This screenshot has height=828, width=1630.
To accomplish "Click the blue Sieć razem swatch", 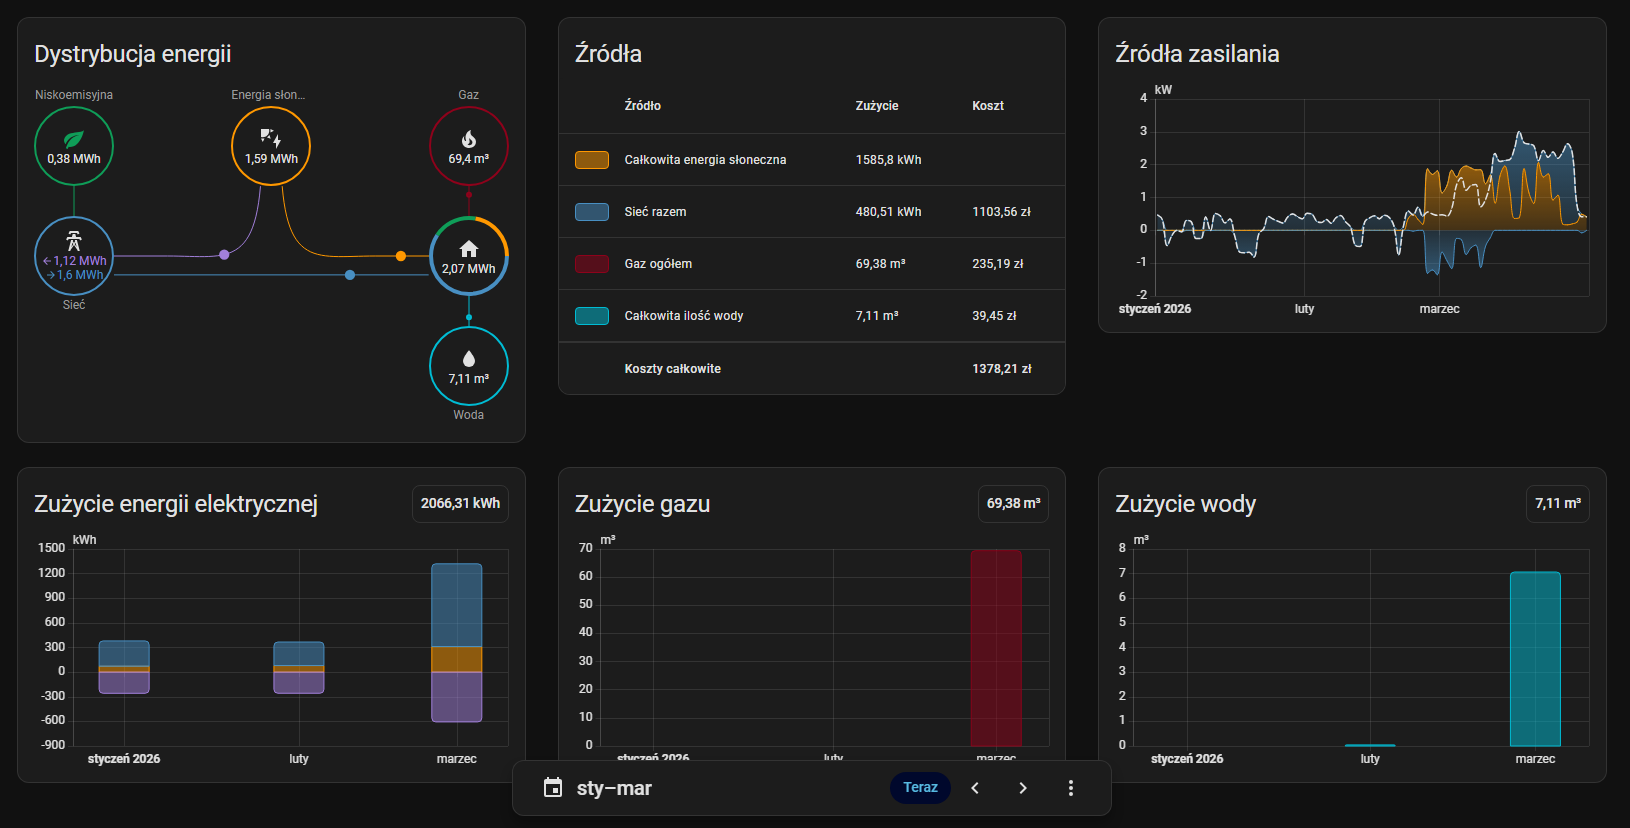I will tap(592, 212).
